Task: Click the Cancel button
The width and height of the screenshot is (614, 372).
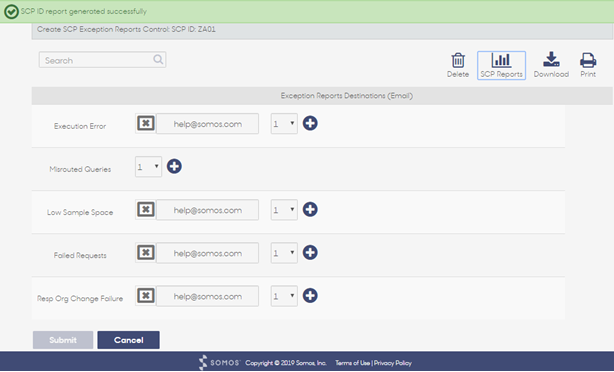Action: click(x=128, y=340)
